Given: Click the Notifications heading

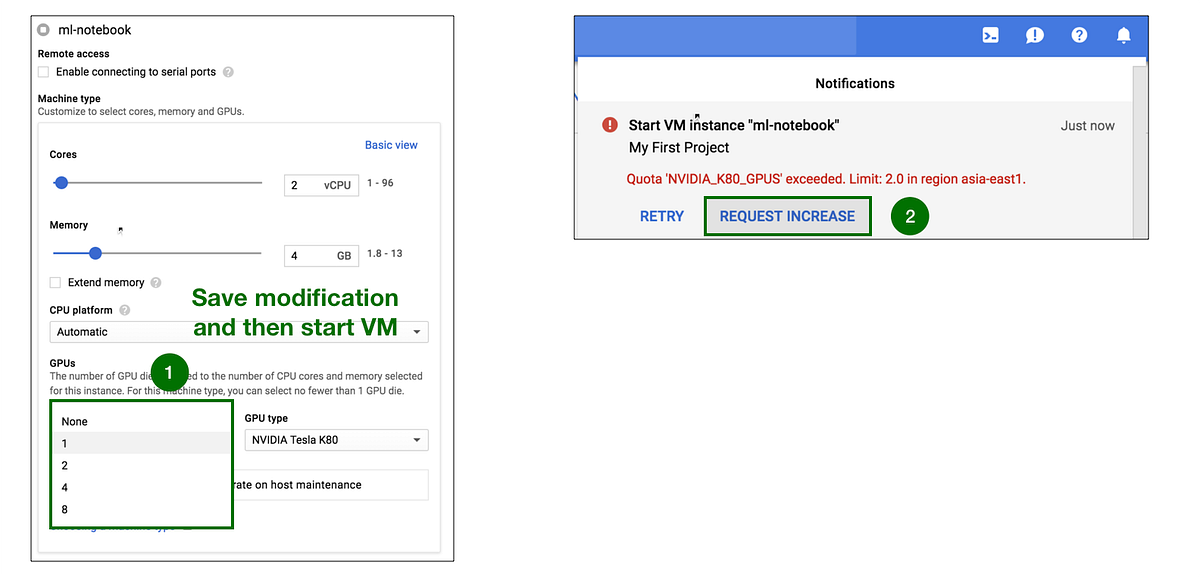Looking at the screenshot, I should click(x=855, y=83).
